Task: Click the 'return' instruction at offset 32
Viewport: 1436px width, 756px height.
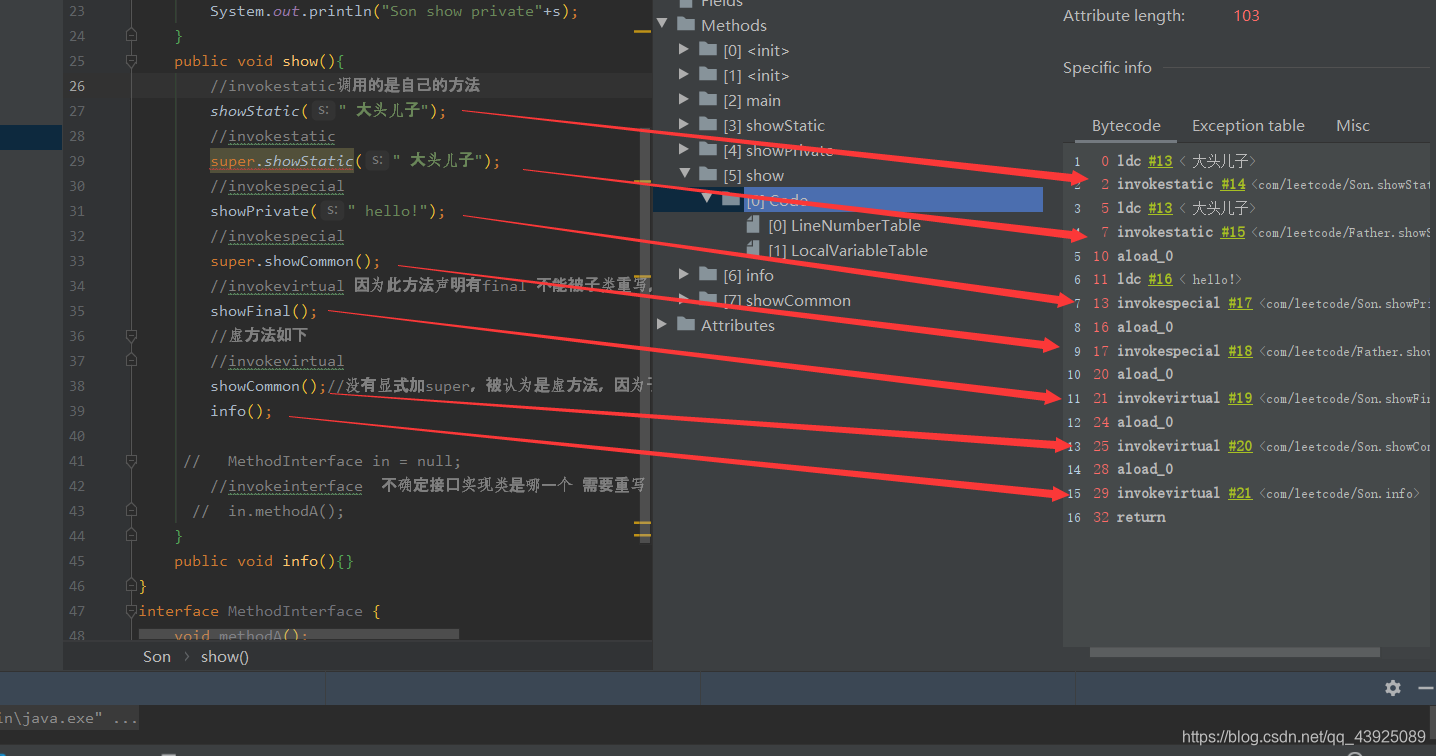Action: pos(1141,517)
